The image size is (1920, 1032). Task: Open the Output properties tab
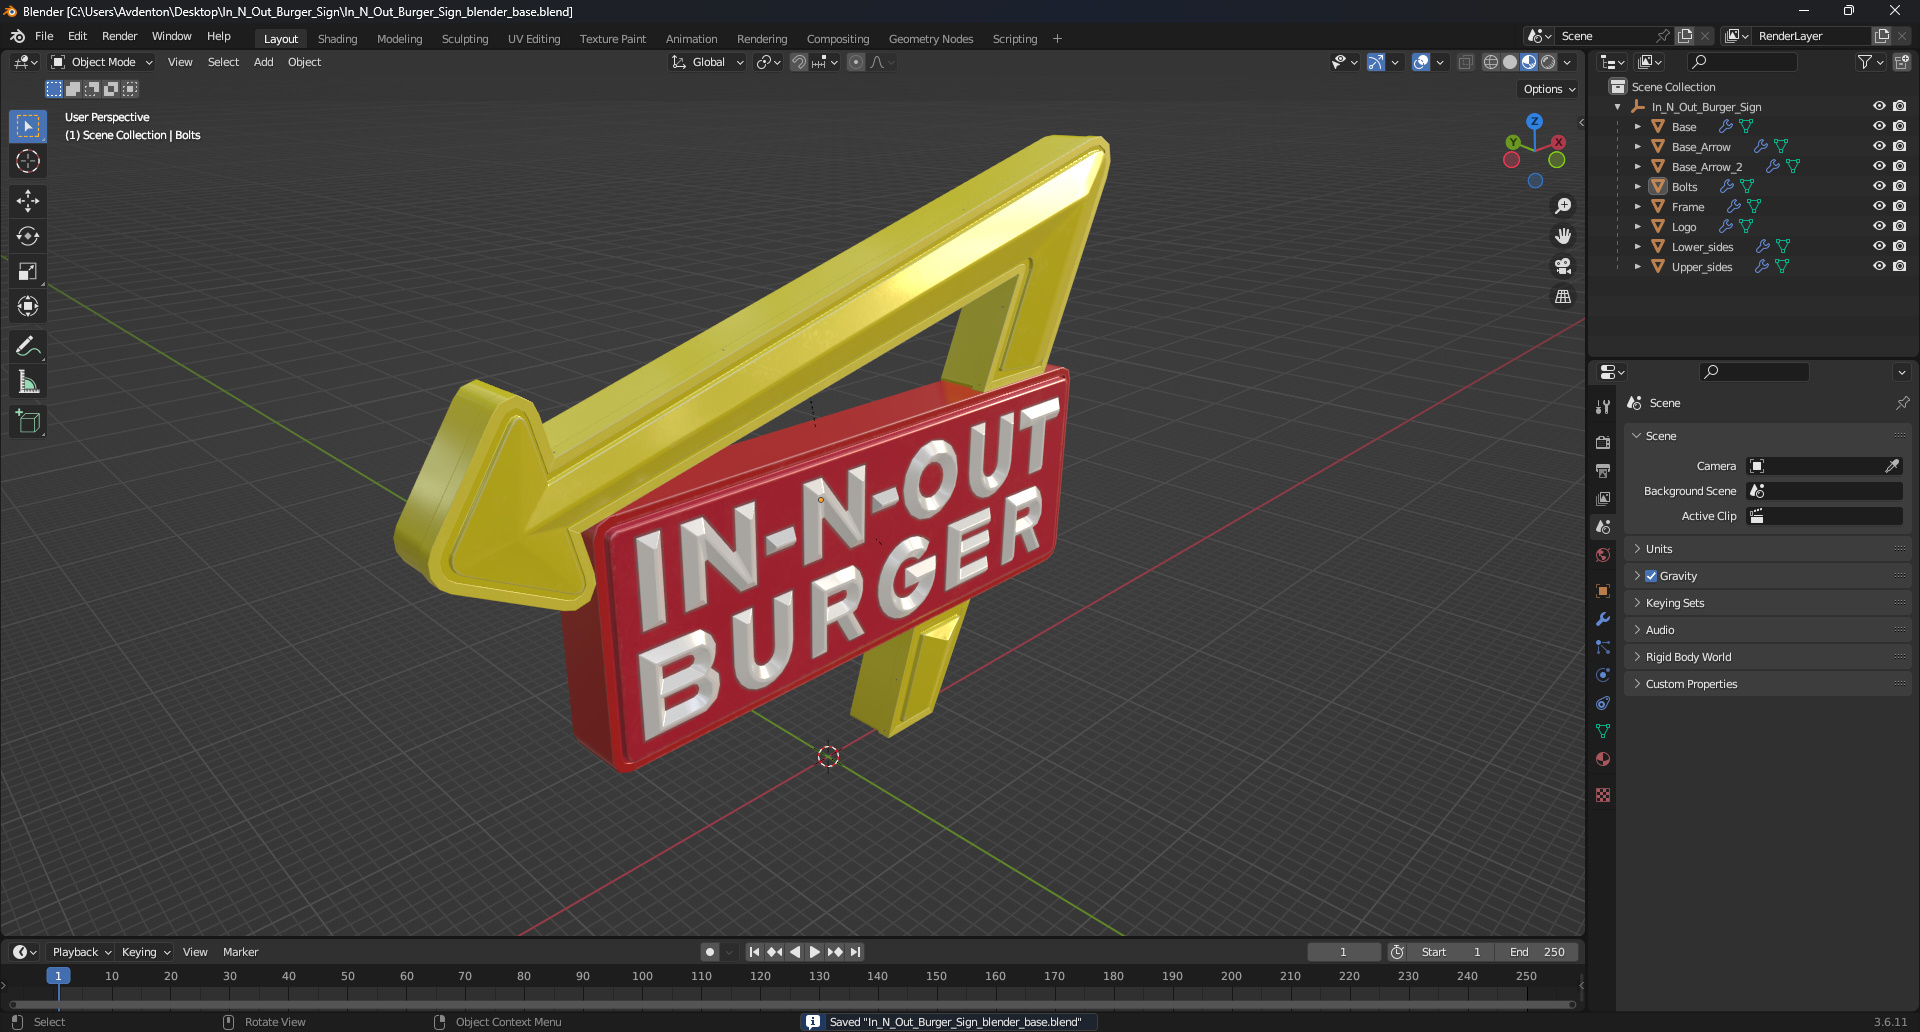point(1603,470)
